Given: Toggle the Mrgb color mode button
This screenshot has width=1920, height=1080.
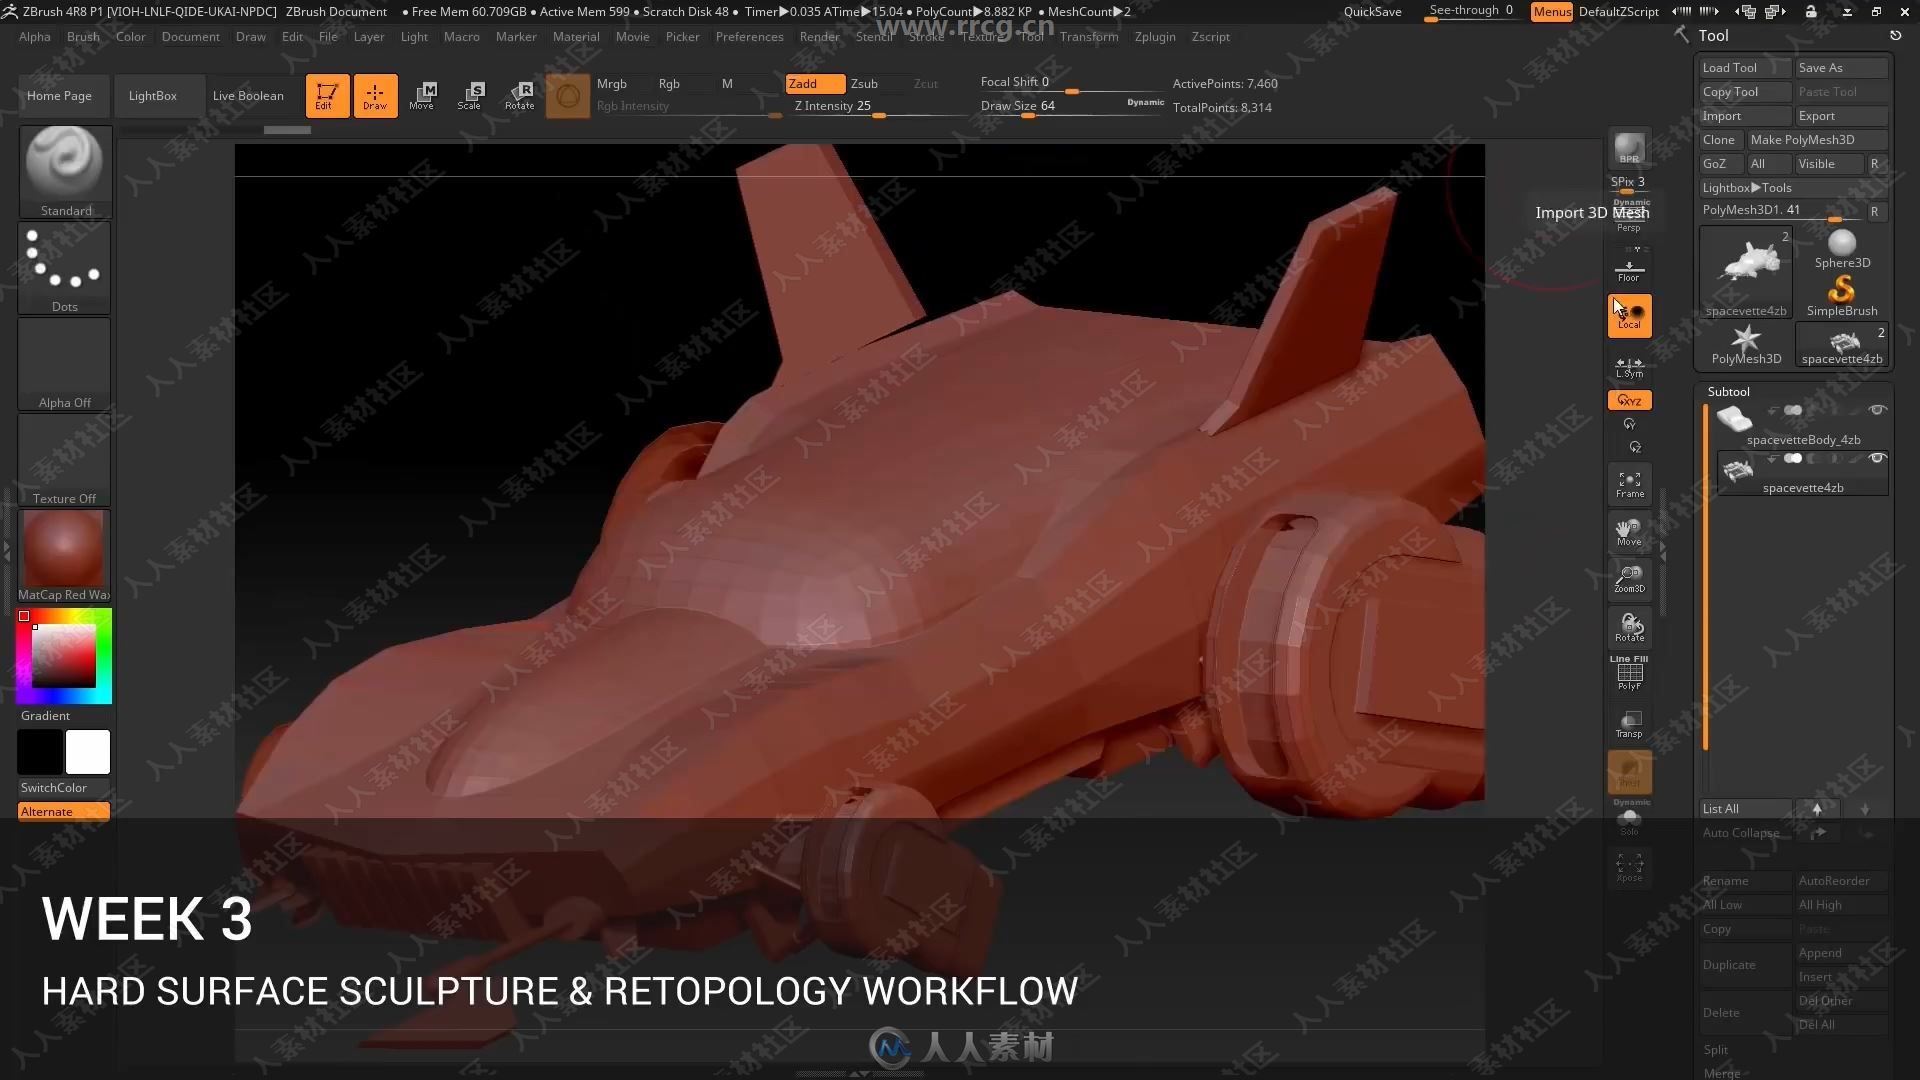Looking at the screenshot, I should click(x=612, y=82).
